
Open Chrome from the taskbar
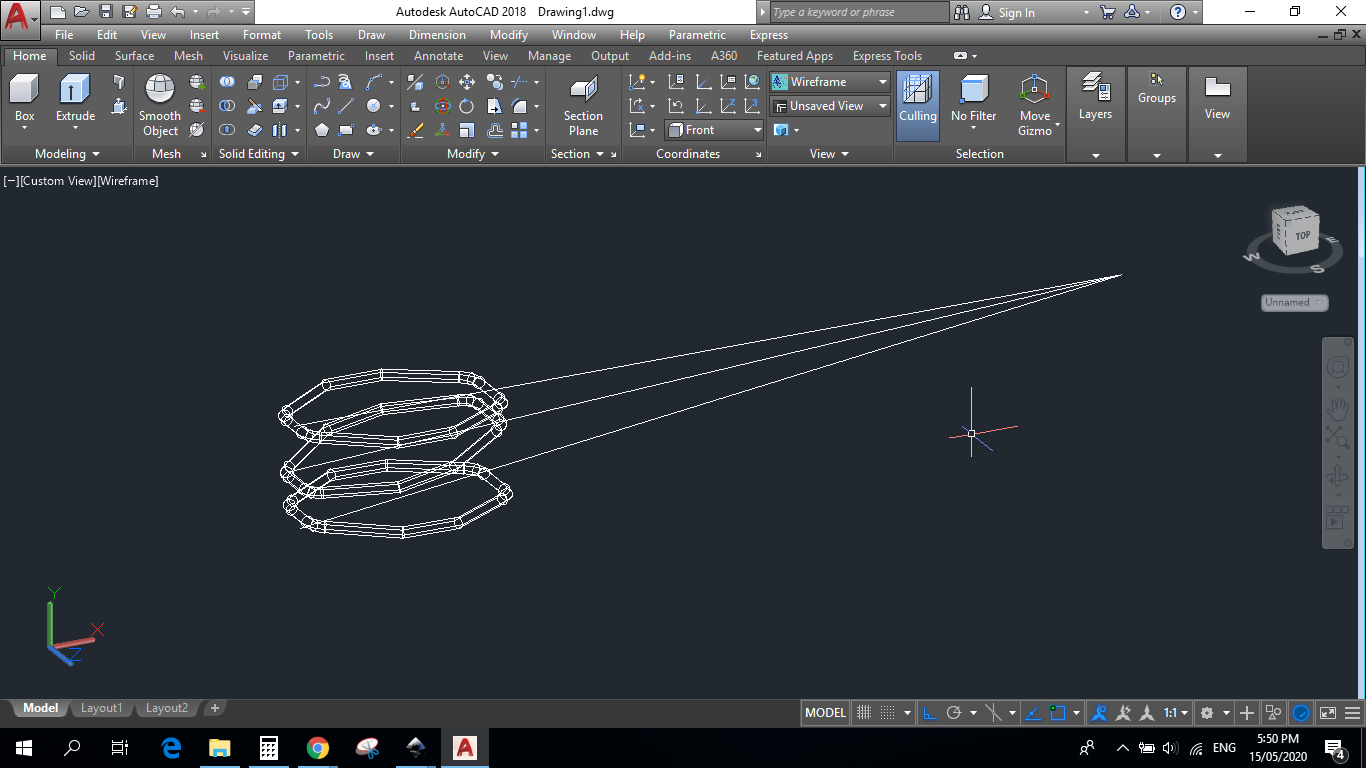coord(318,748)
